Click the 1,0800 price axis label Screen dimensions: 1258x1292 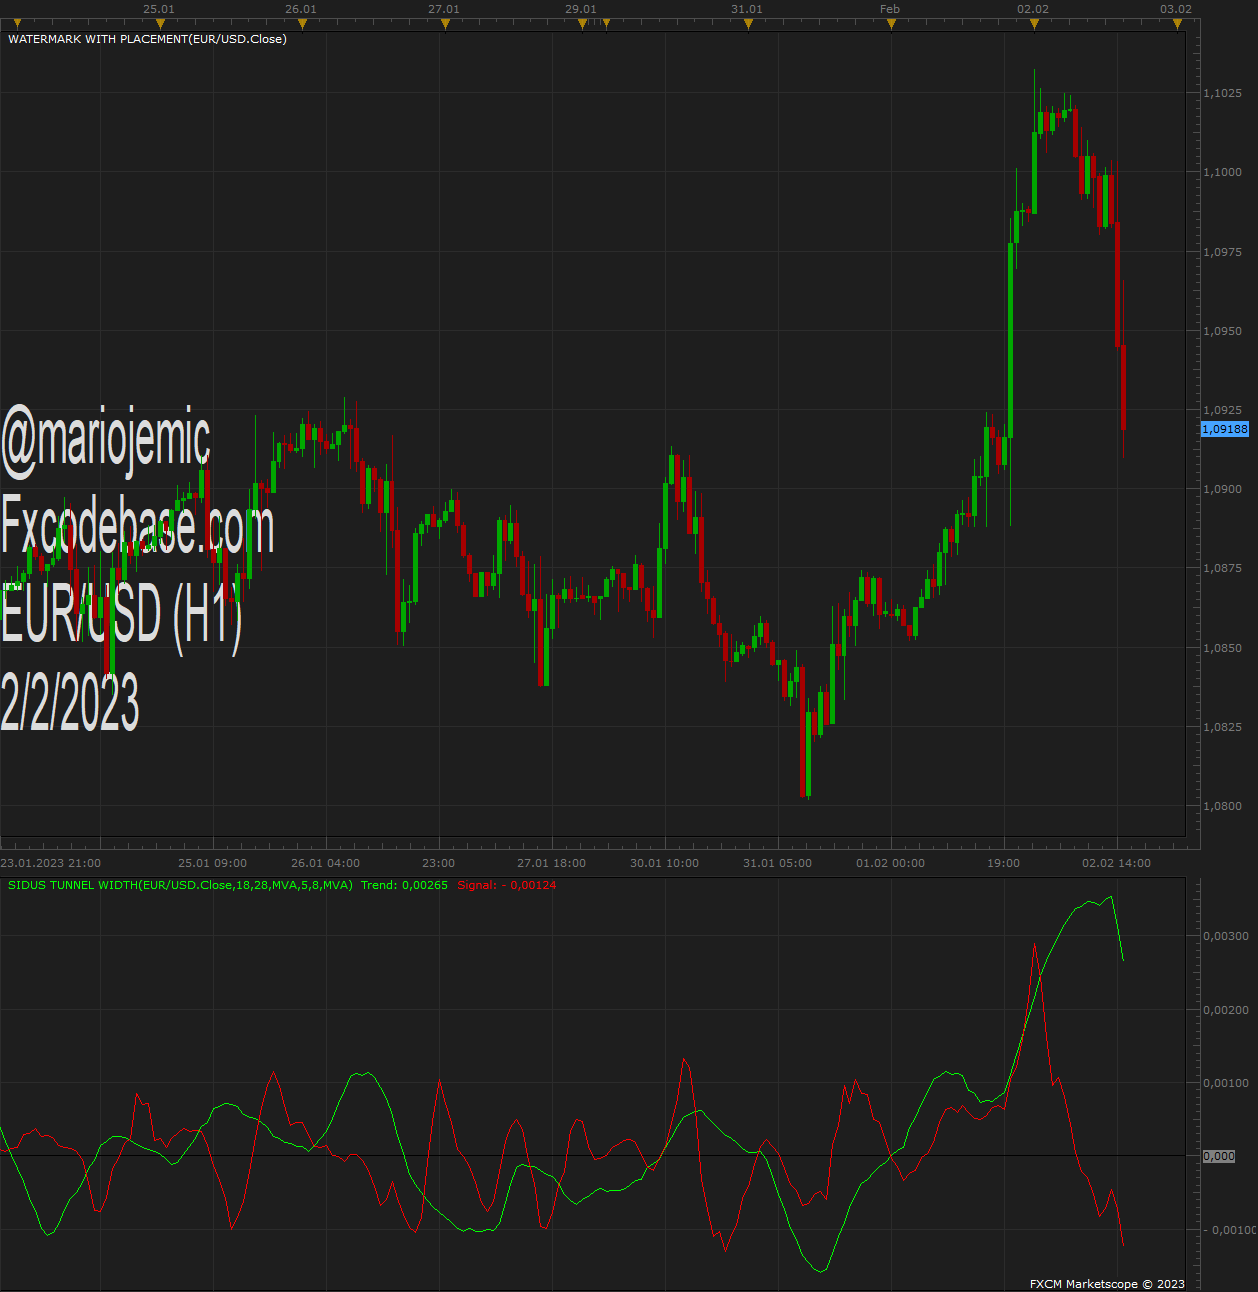(x=1222, y=806)
